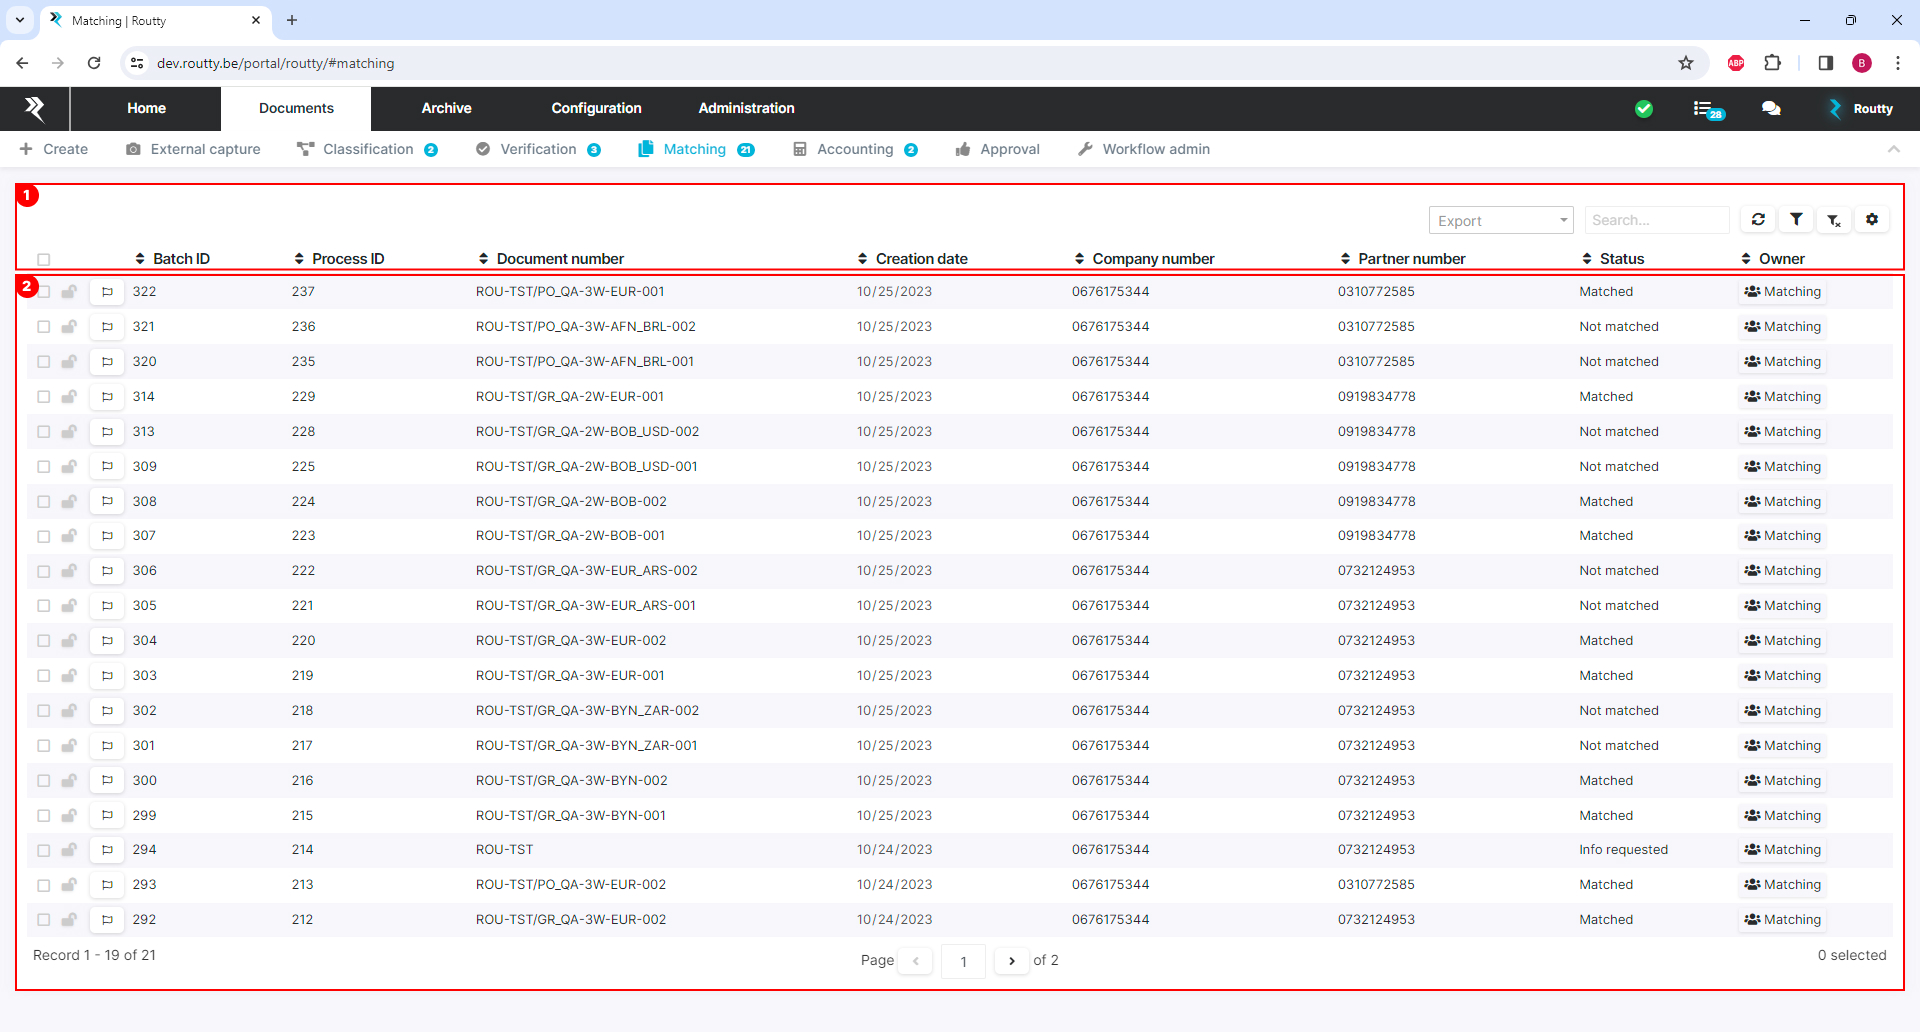This screenshot has height=1032, width=1920.
Task: Tick the checkbox for batch 302
Action: tap(43, 711)
